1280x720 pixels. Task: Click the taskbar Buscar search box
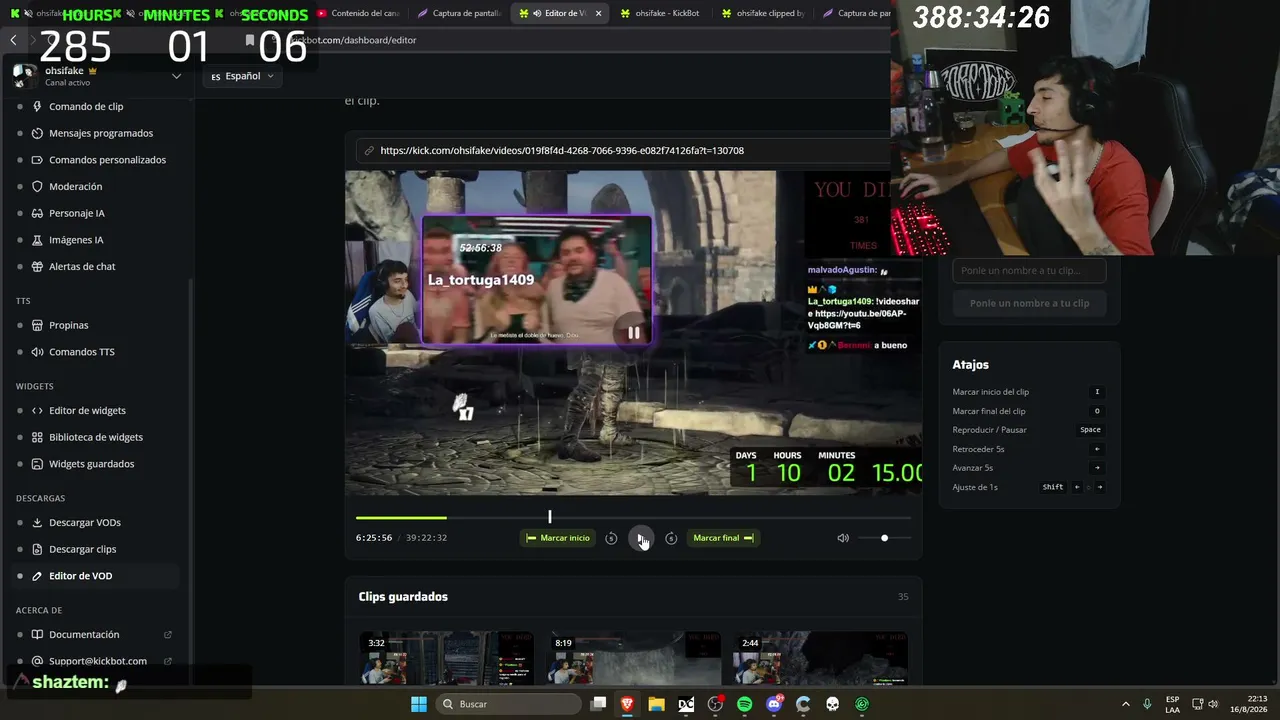510,704
